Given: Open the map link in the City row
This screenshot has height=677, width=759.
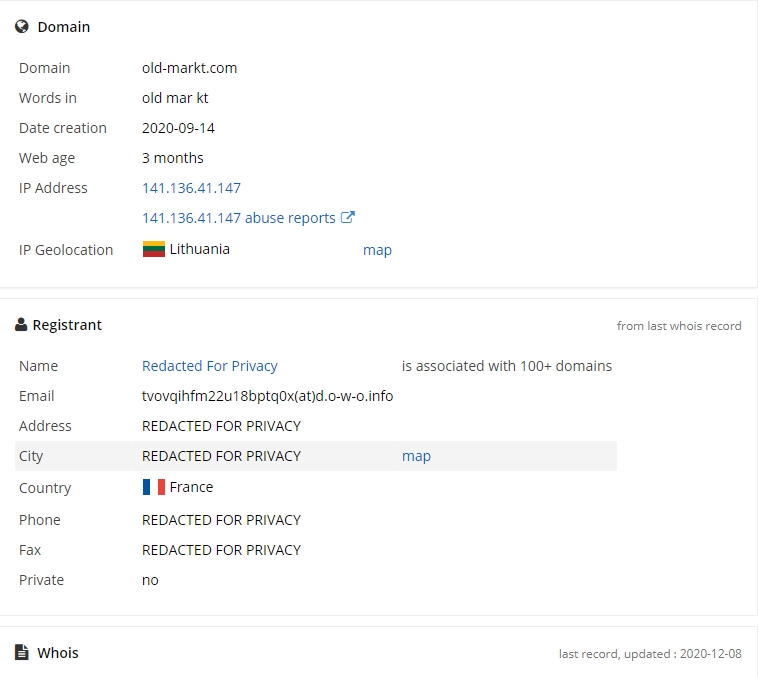Looking at the screenshot, I should click(416, 456).
